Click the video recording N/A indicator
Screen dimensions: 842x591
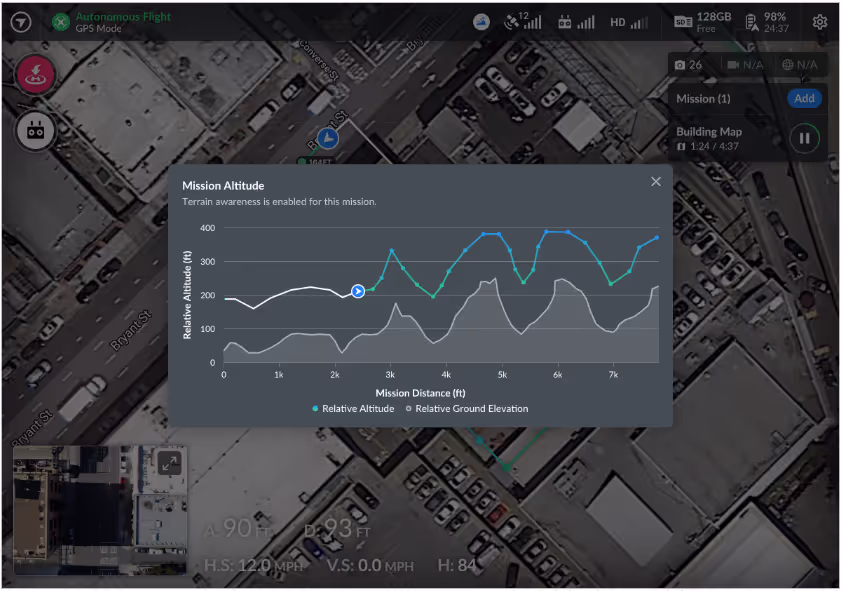[745, 64]
